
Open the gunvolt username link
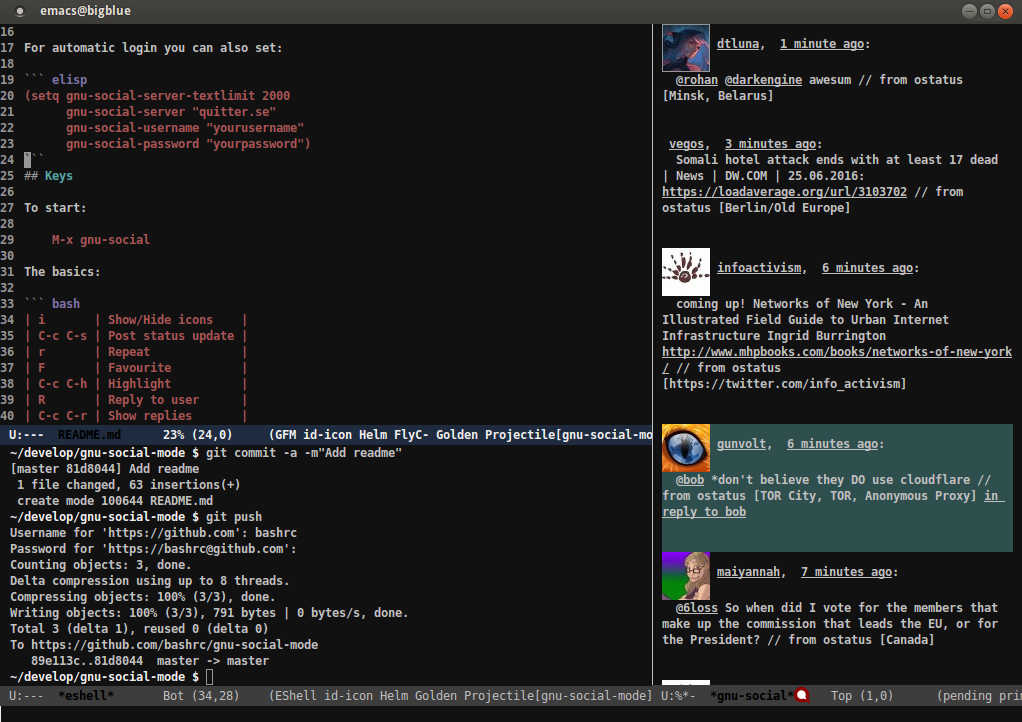coord(742,444)
